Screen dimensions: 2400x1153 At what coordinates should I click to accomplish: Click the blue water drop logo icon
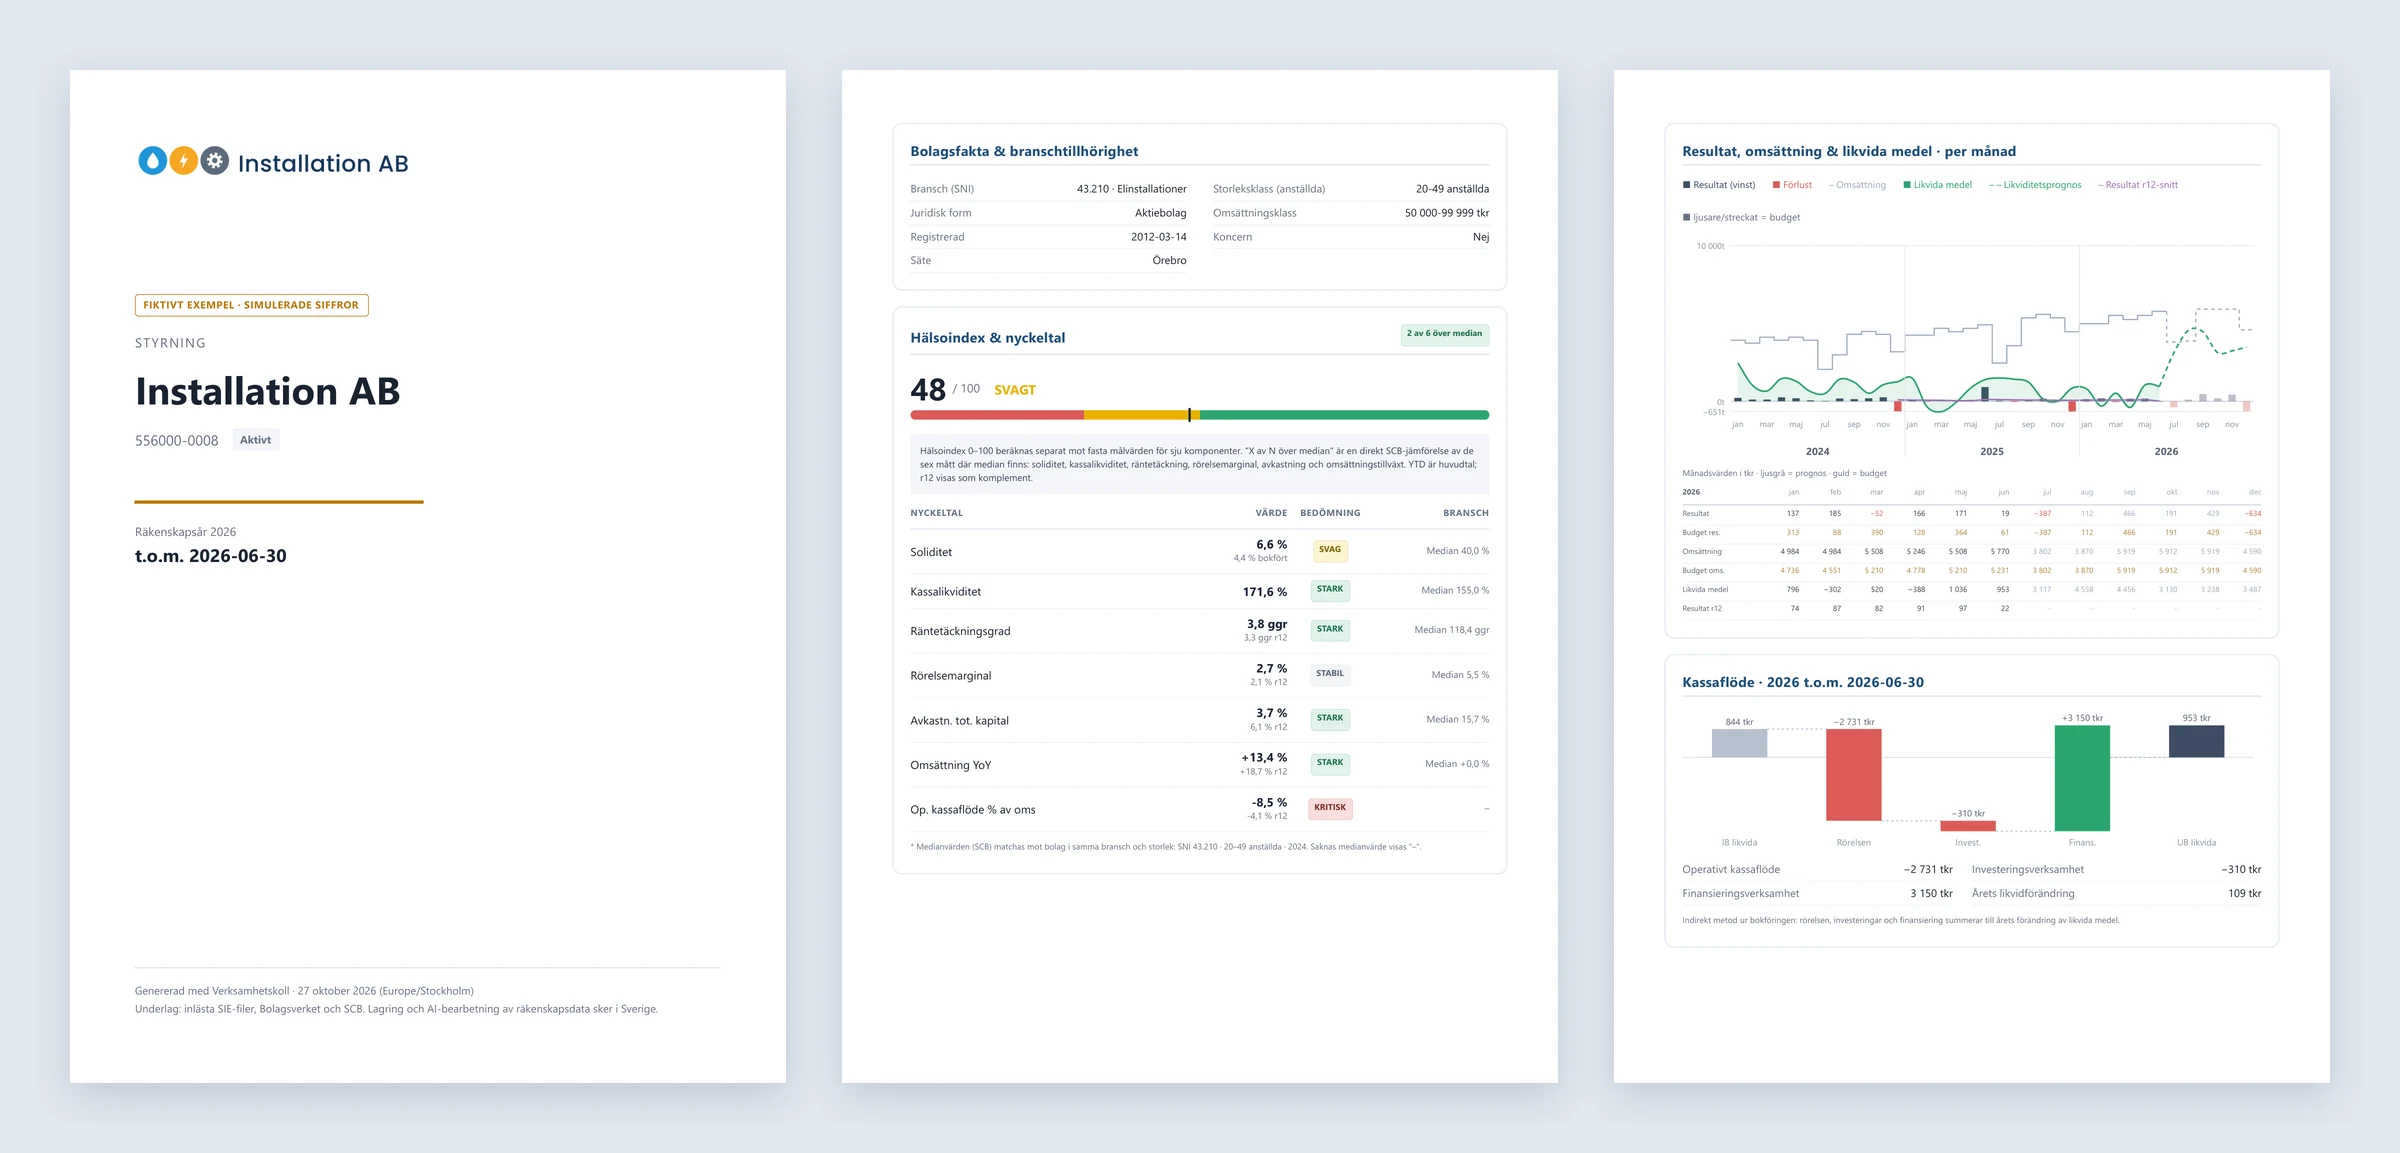pos(152,160)
